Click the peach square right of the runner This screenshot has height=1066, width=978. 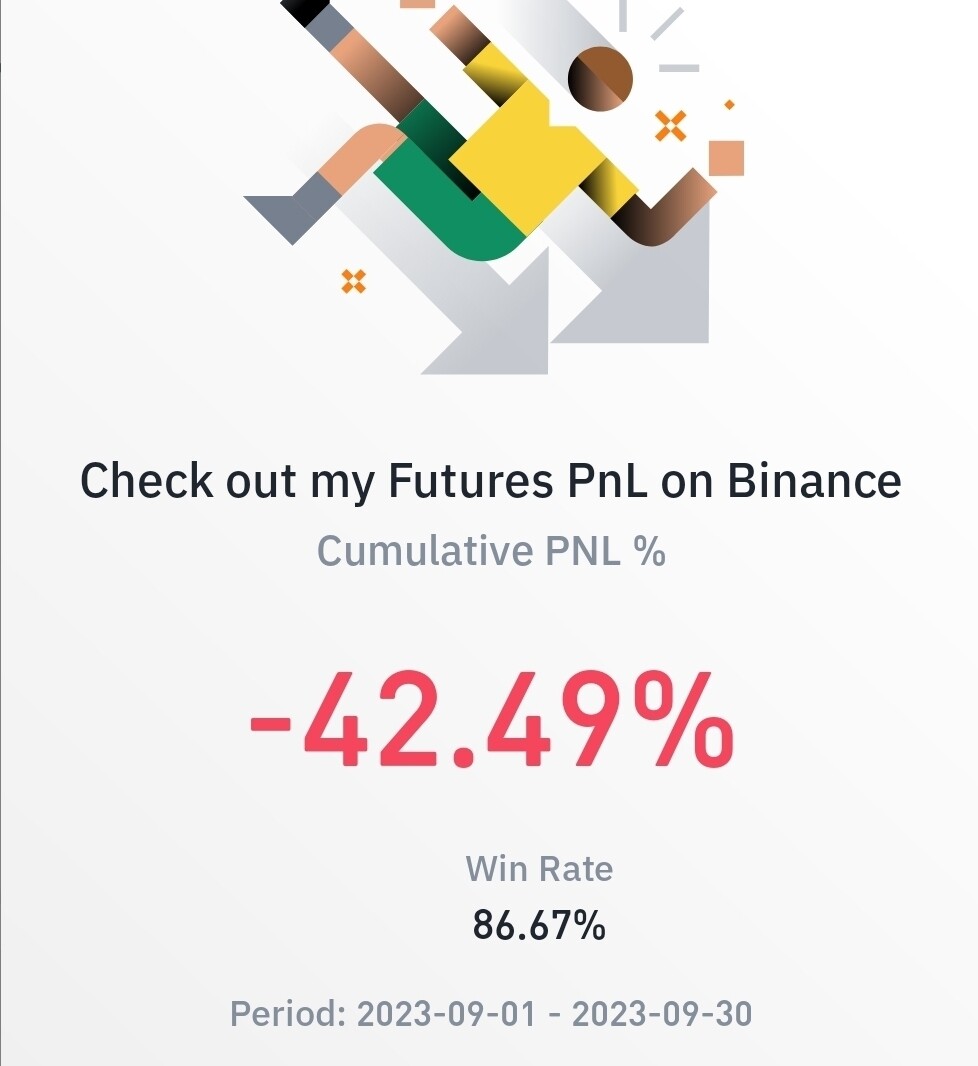click(x=726, y=158)
